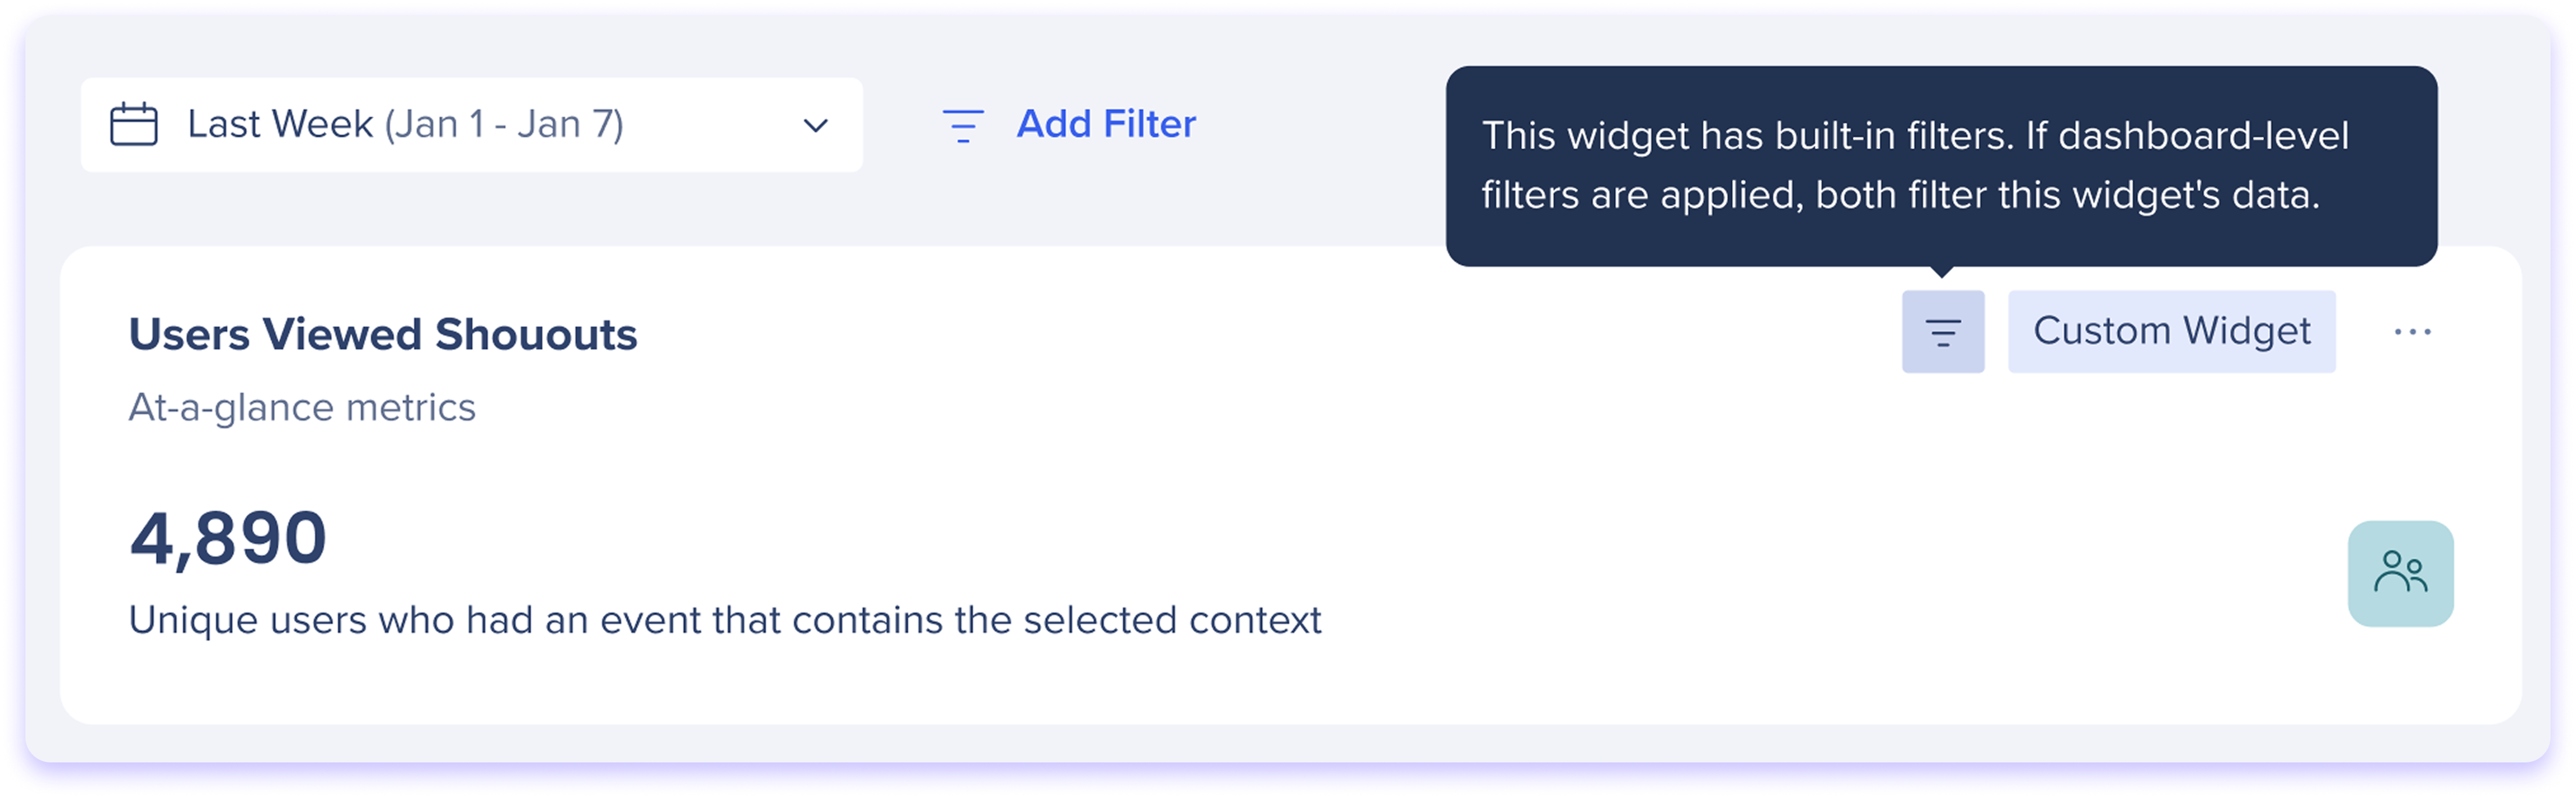Viewport: 2576px width, 798px height.
Task: Click the widget built-in filters icon button
Action: point(1943,332)
